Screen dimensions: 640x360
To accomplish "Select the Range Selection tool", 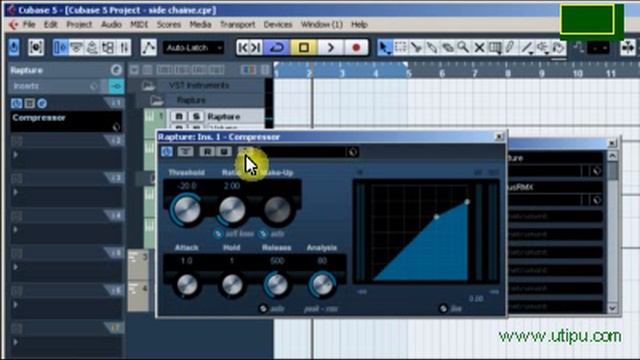I will 400,48.
